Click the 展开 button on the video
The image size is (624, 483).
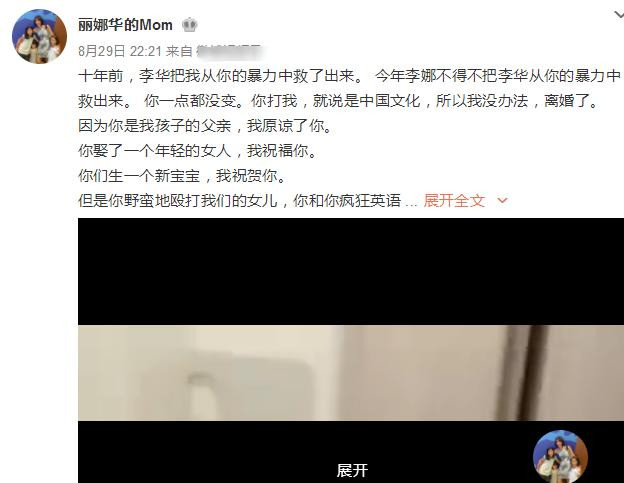[352, 470]
